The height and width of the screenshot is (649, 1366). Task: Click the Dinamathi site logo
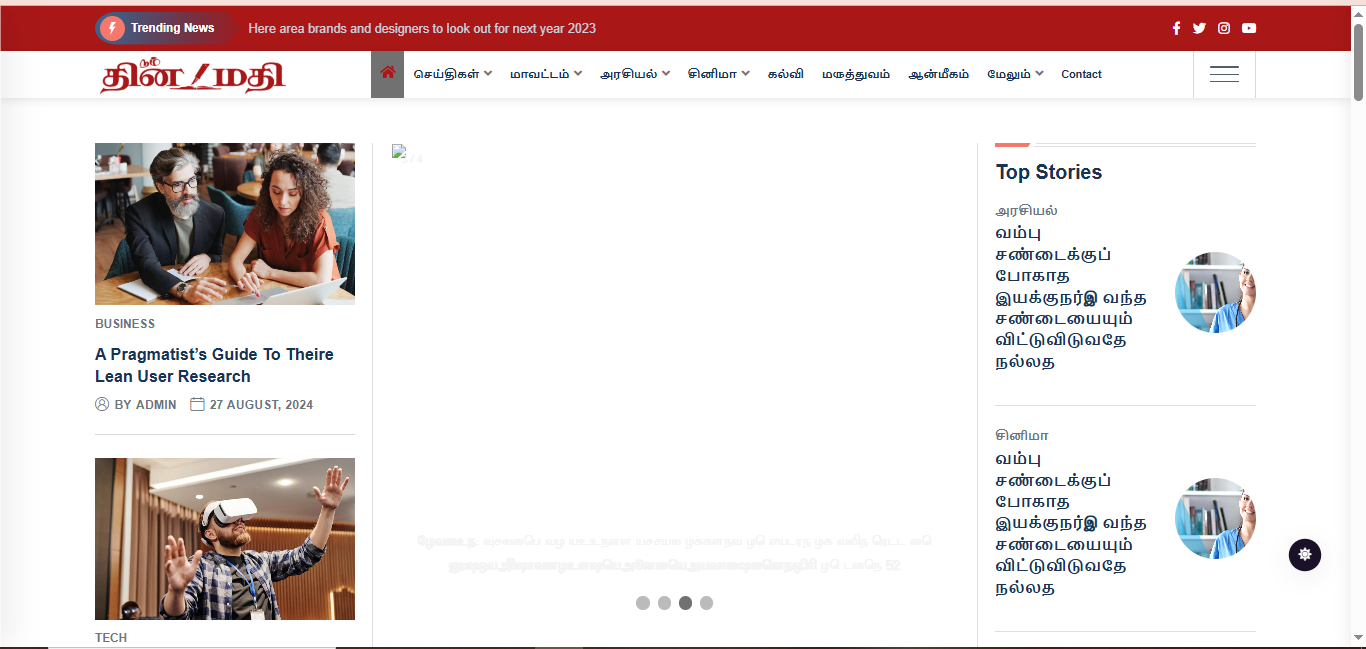(192, 75)
